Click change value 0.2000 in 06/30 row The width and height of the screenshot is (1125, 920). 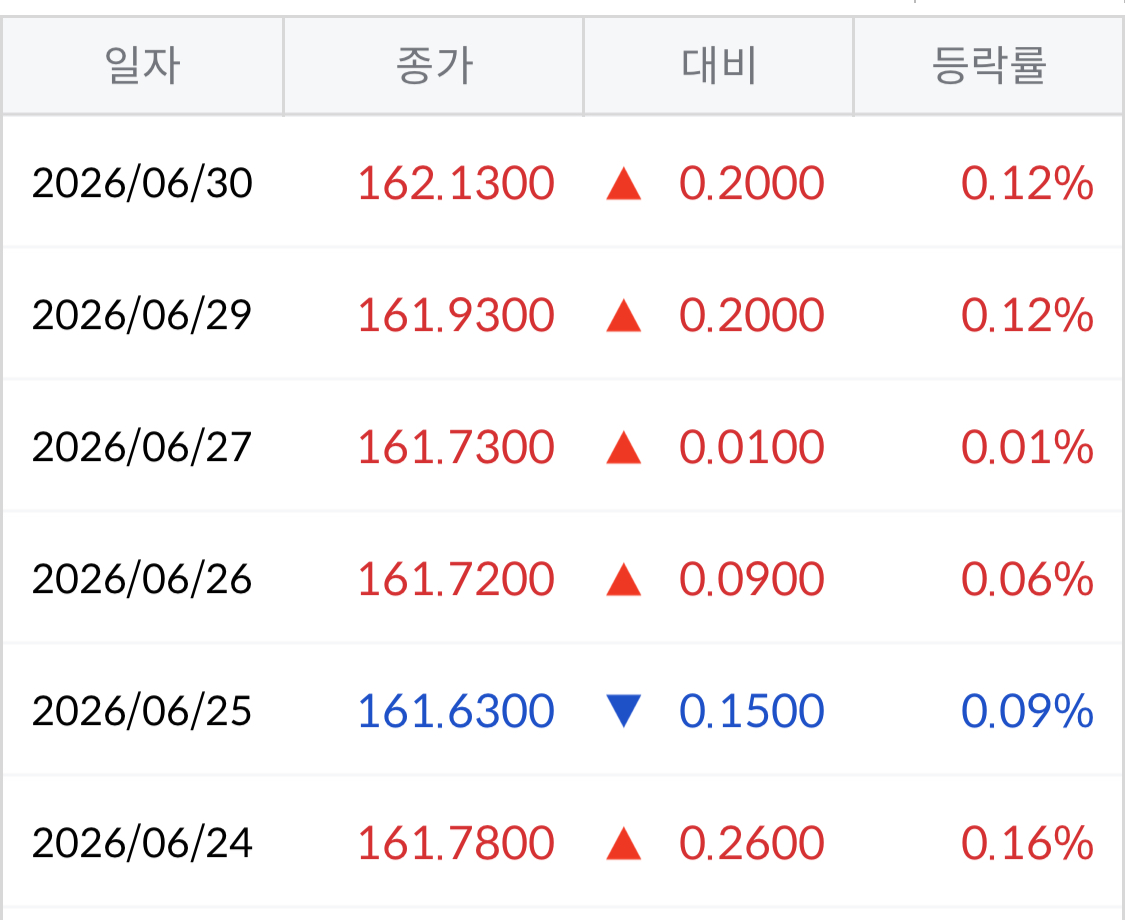tap(752, 183)
